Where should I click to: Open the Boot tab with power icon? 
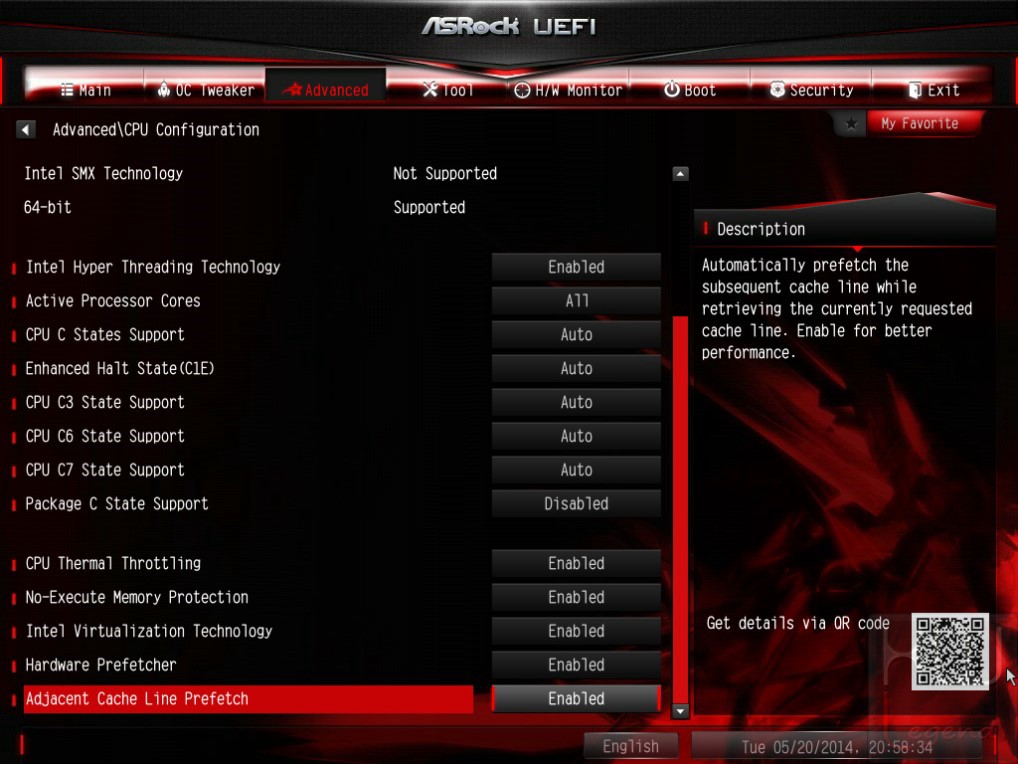point(689,90)
